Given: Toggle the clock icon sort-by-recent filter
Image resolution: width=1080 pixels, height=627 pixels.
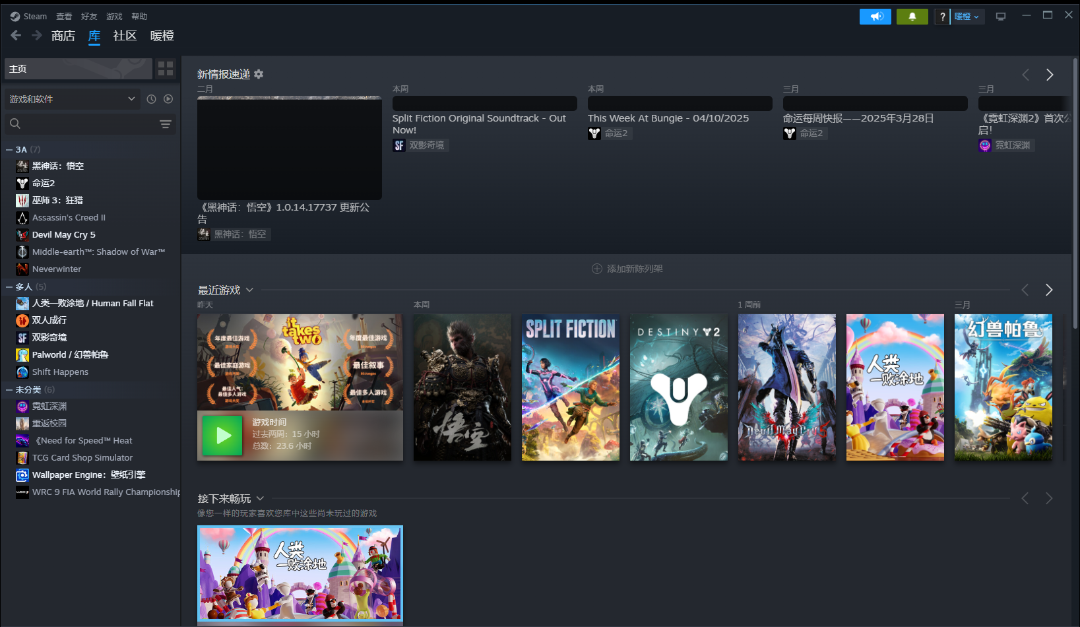Looking at the screenshot, I should 152,99.
